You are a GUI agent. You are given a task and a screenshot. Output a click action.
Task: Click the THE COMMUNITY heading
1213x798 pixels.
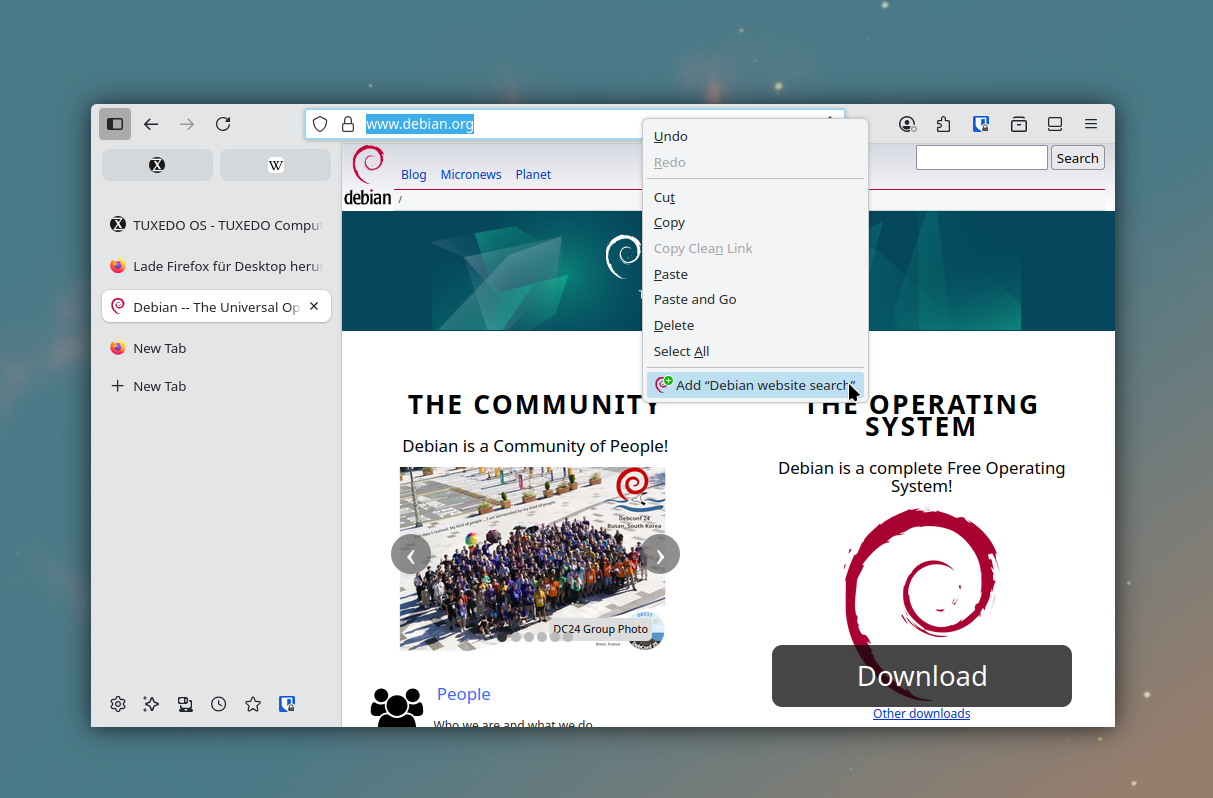click(x=535, y=405)
